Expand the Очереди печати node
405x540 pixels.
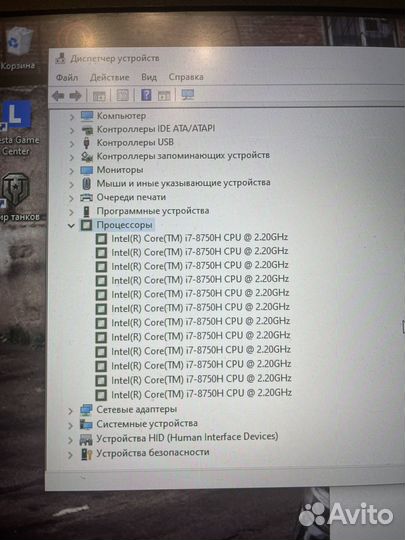click(71, 198)
